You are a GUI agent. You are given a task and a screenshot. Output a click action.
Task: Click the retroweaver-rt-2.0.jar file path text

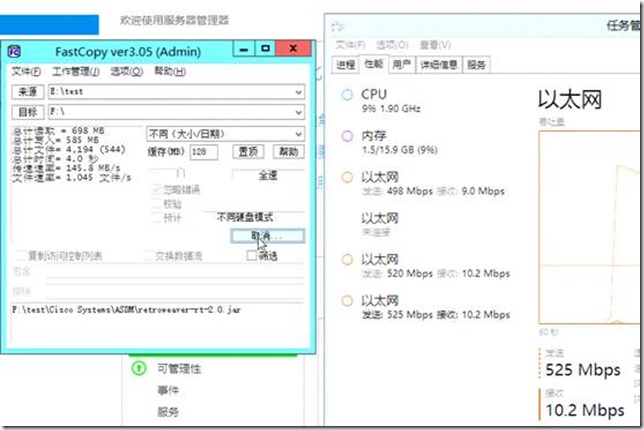[x=126, y=310]
